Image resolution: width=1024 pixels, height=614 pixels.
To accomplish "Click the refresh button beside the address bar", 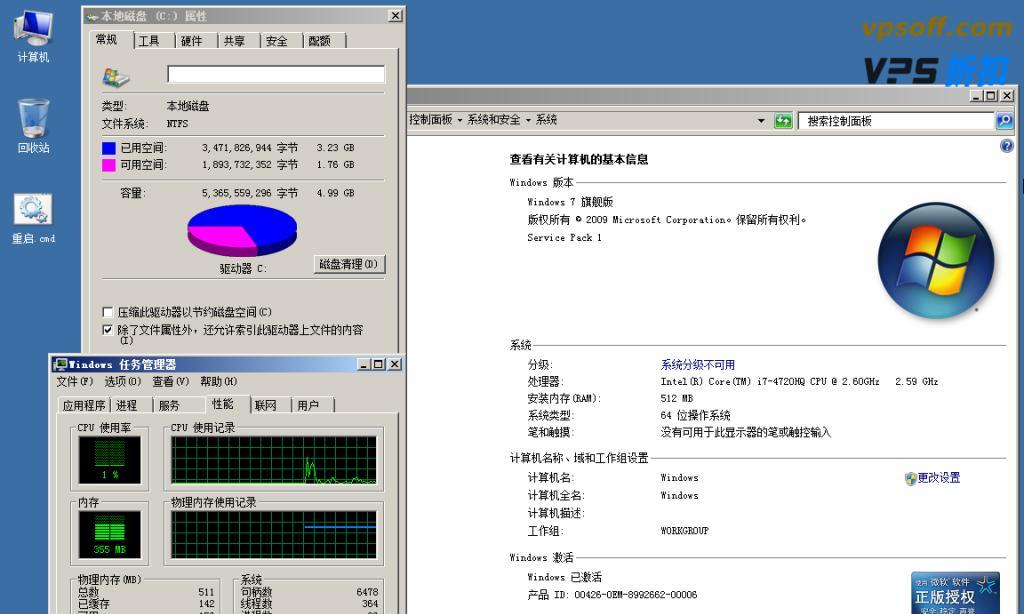I will [x=782, y=121].
